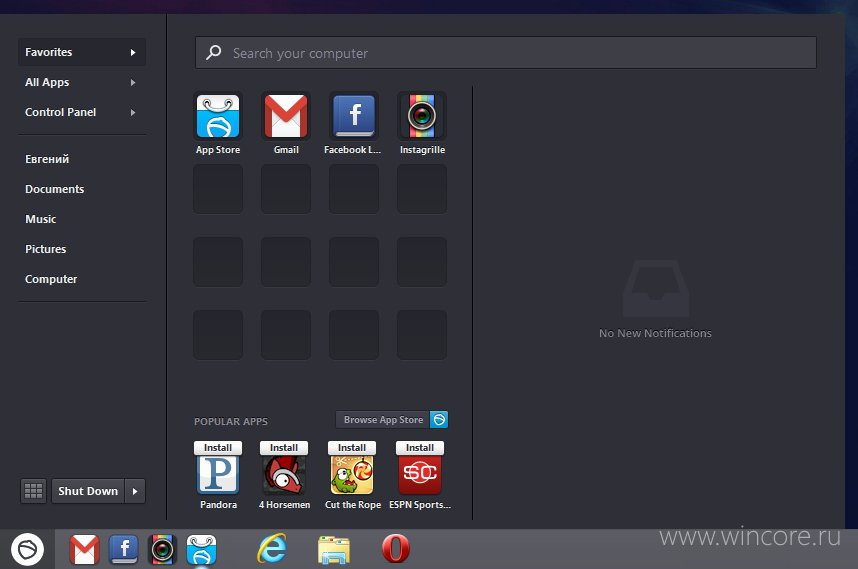Open Facebook from the taskbar
This screenshot has height=569, width=858.
pyautogui.click(x=124, y=549)
